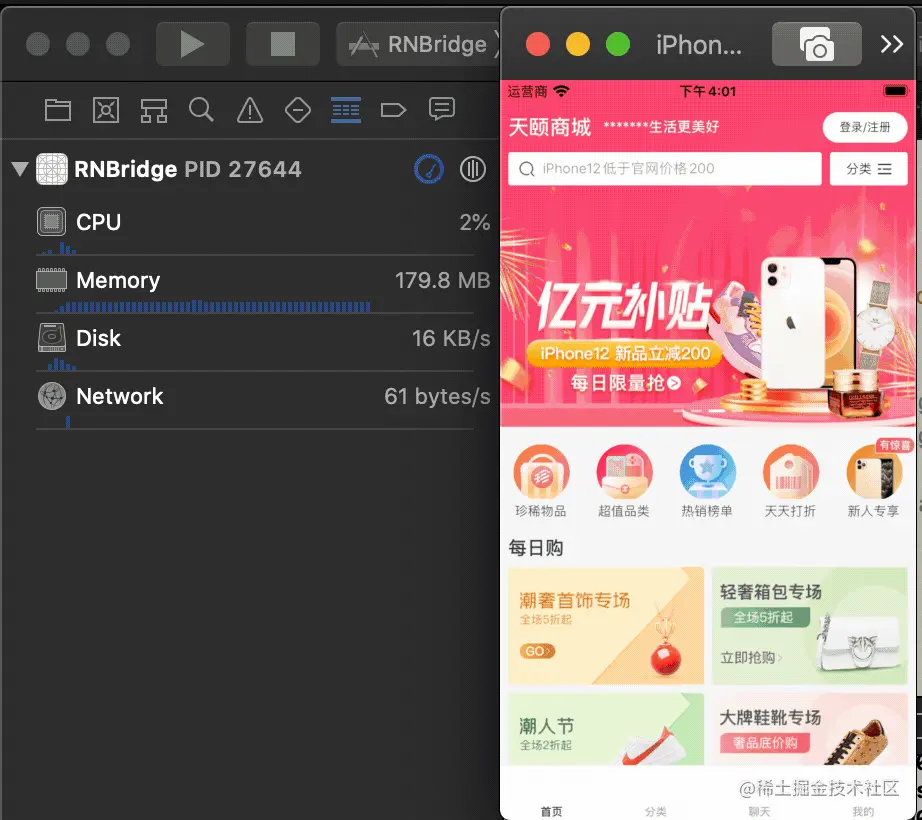The image size is (922, 820).
Task: Open the Source Control navigator
Action: 106,110
